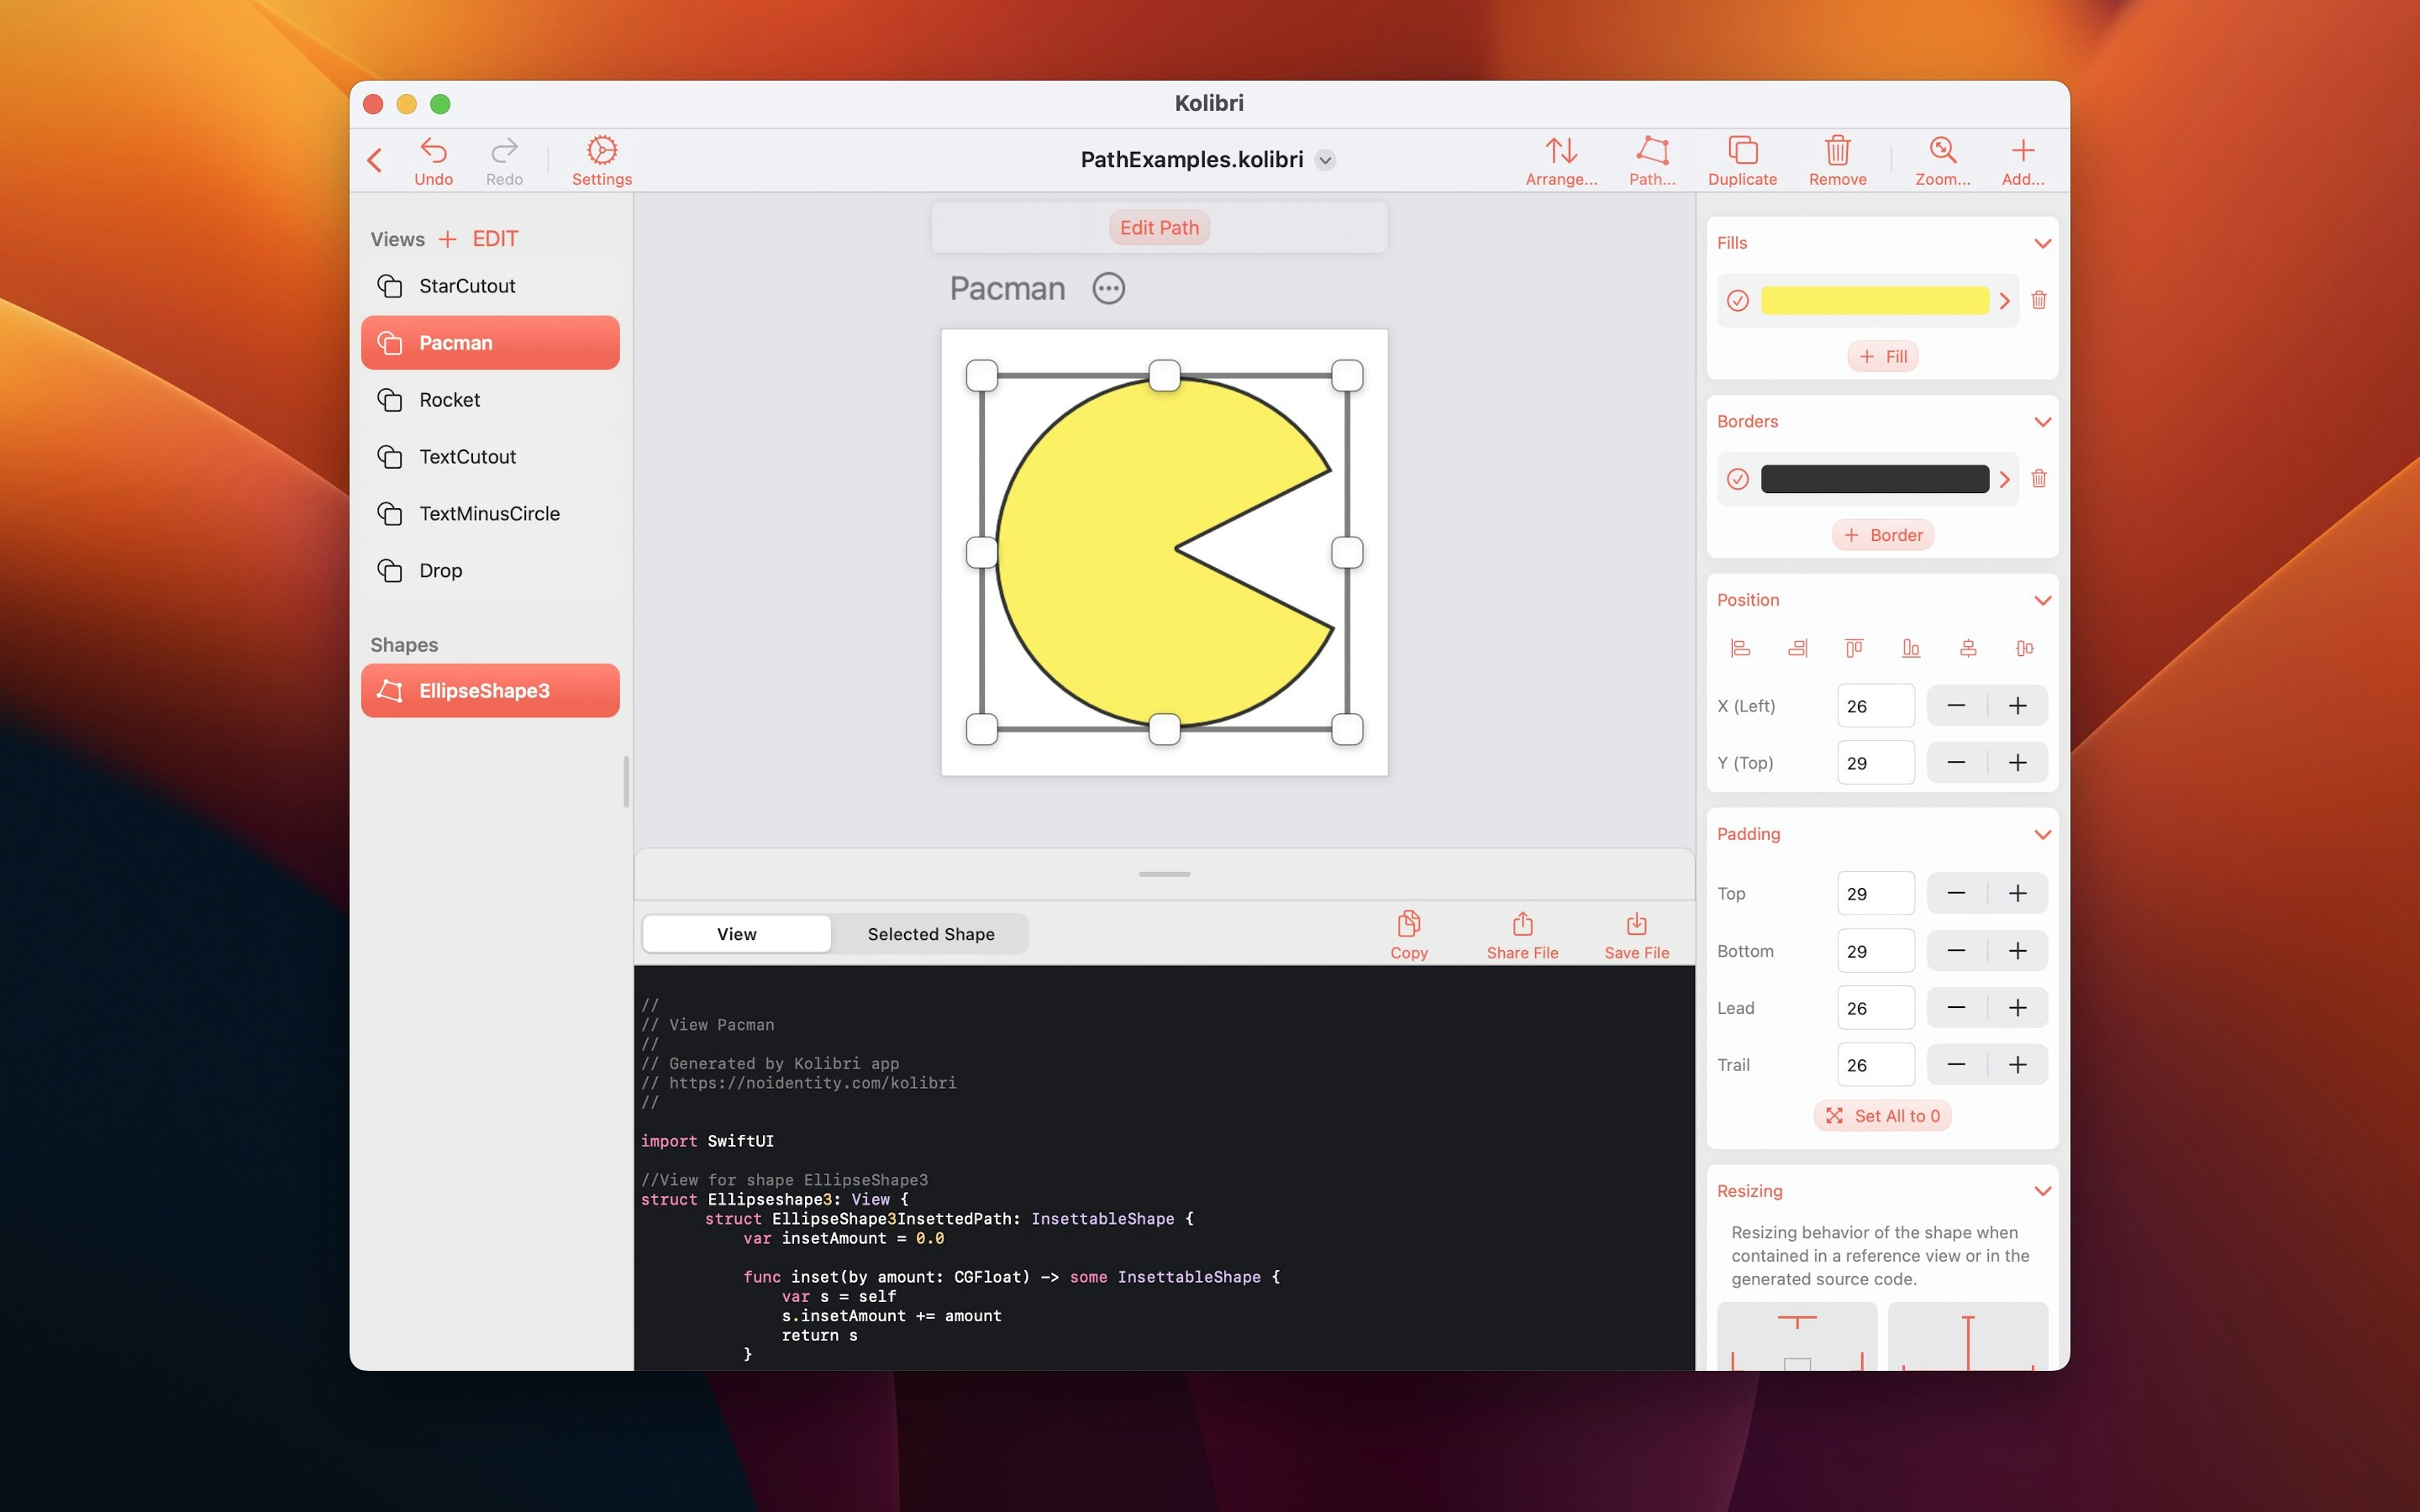Image resolution: width=2420 pixels, height=1512 pixels.
Task: Undo the last action
Action: click(433, 161)
